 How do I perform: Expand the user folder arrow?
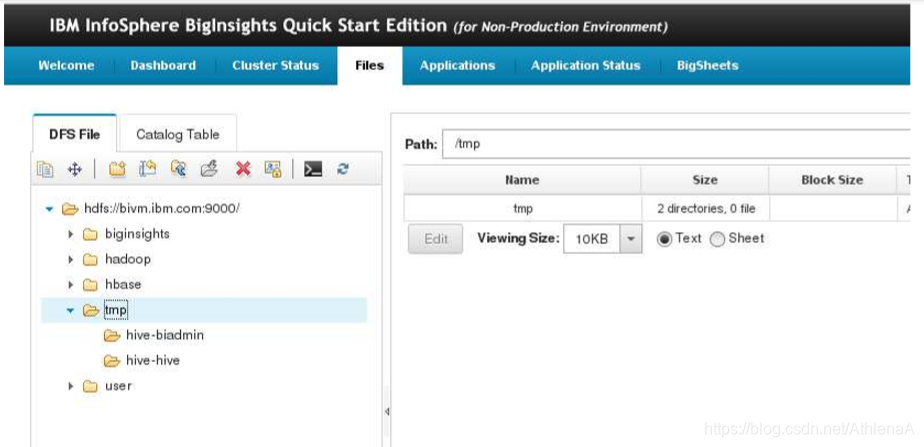[71, 386]
